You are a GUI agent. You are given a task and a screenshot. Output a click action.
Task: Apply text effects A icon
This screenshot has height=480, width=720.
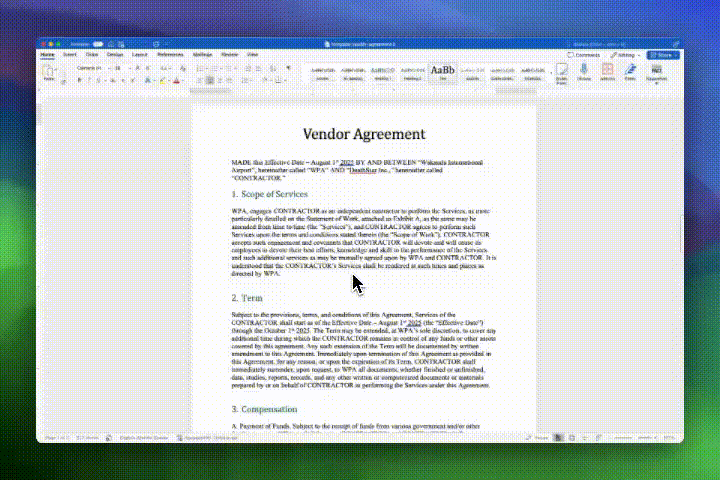[148, 80]
